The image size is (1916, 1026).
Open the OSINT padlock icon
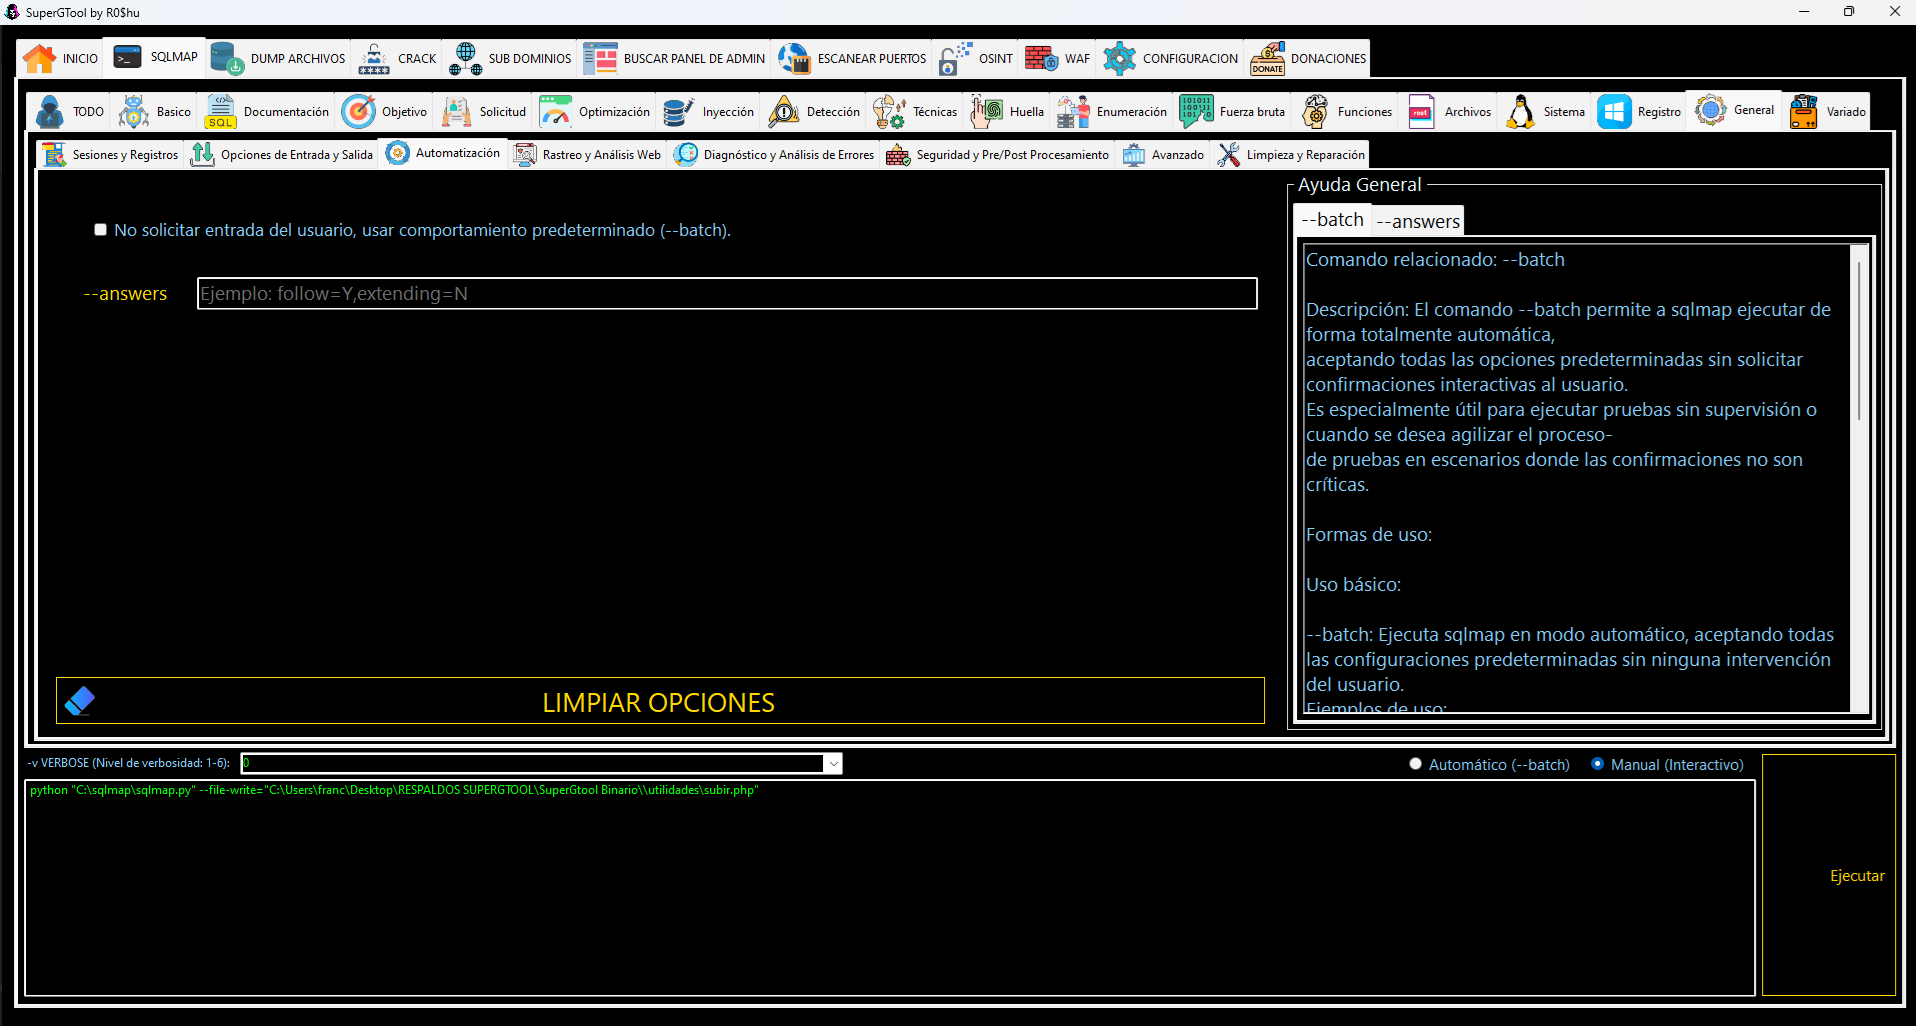point(955,58)
